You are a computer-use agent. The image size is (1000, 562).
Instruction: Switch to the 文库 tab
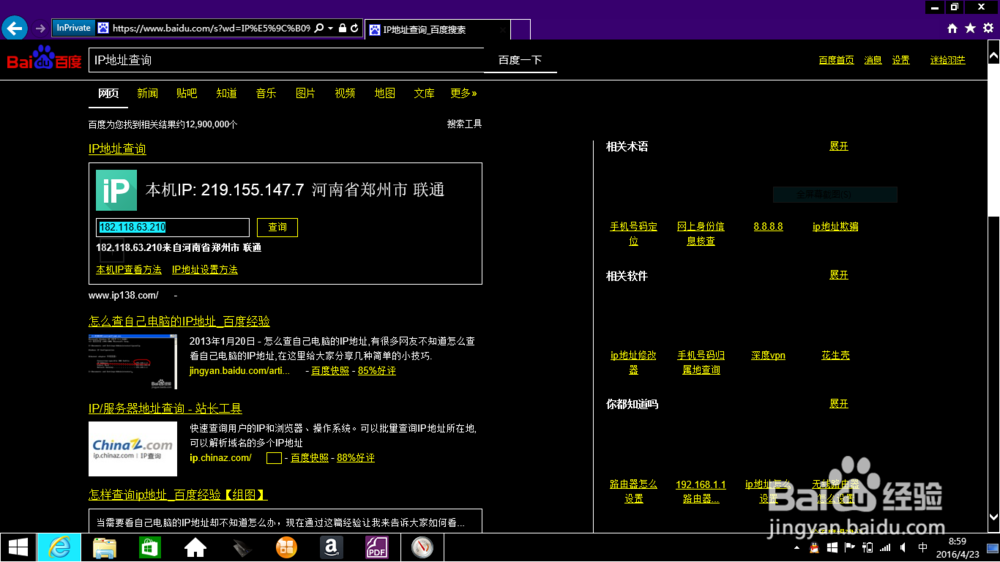[x=424, y=93]
